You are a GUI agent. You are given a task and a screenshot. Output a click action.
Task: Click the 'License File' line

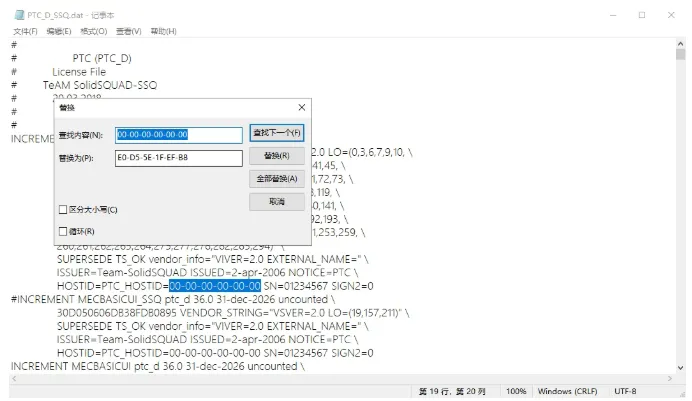click(79, 72)
